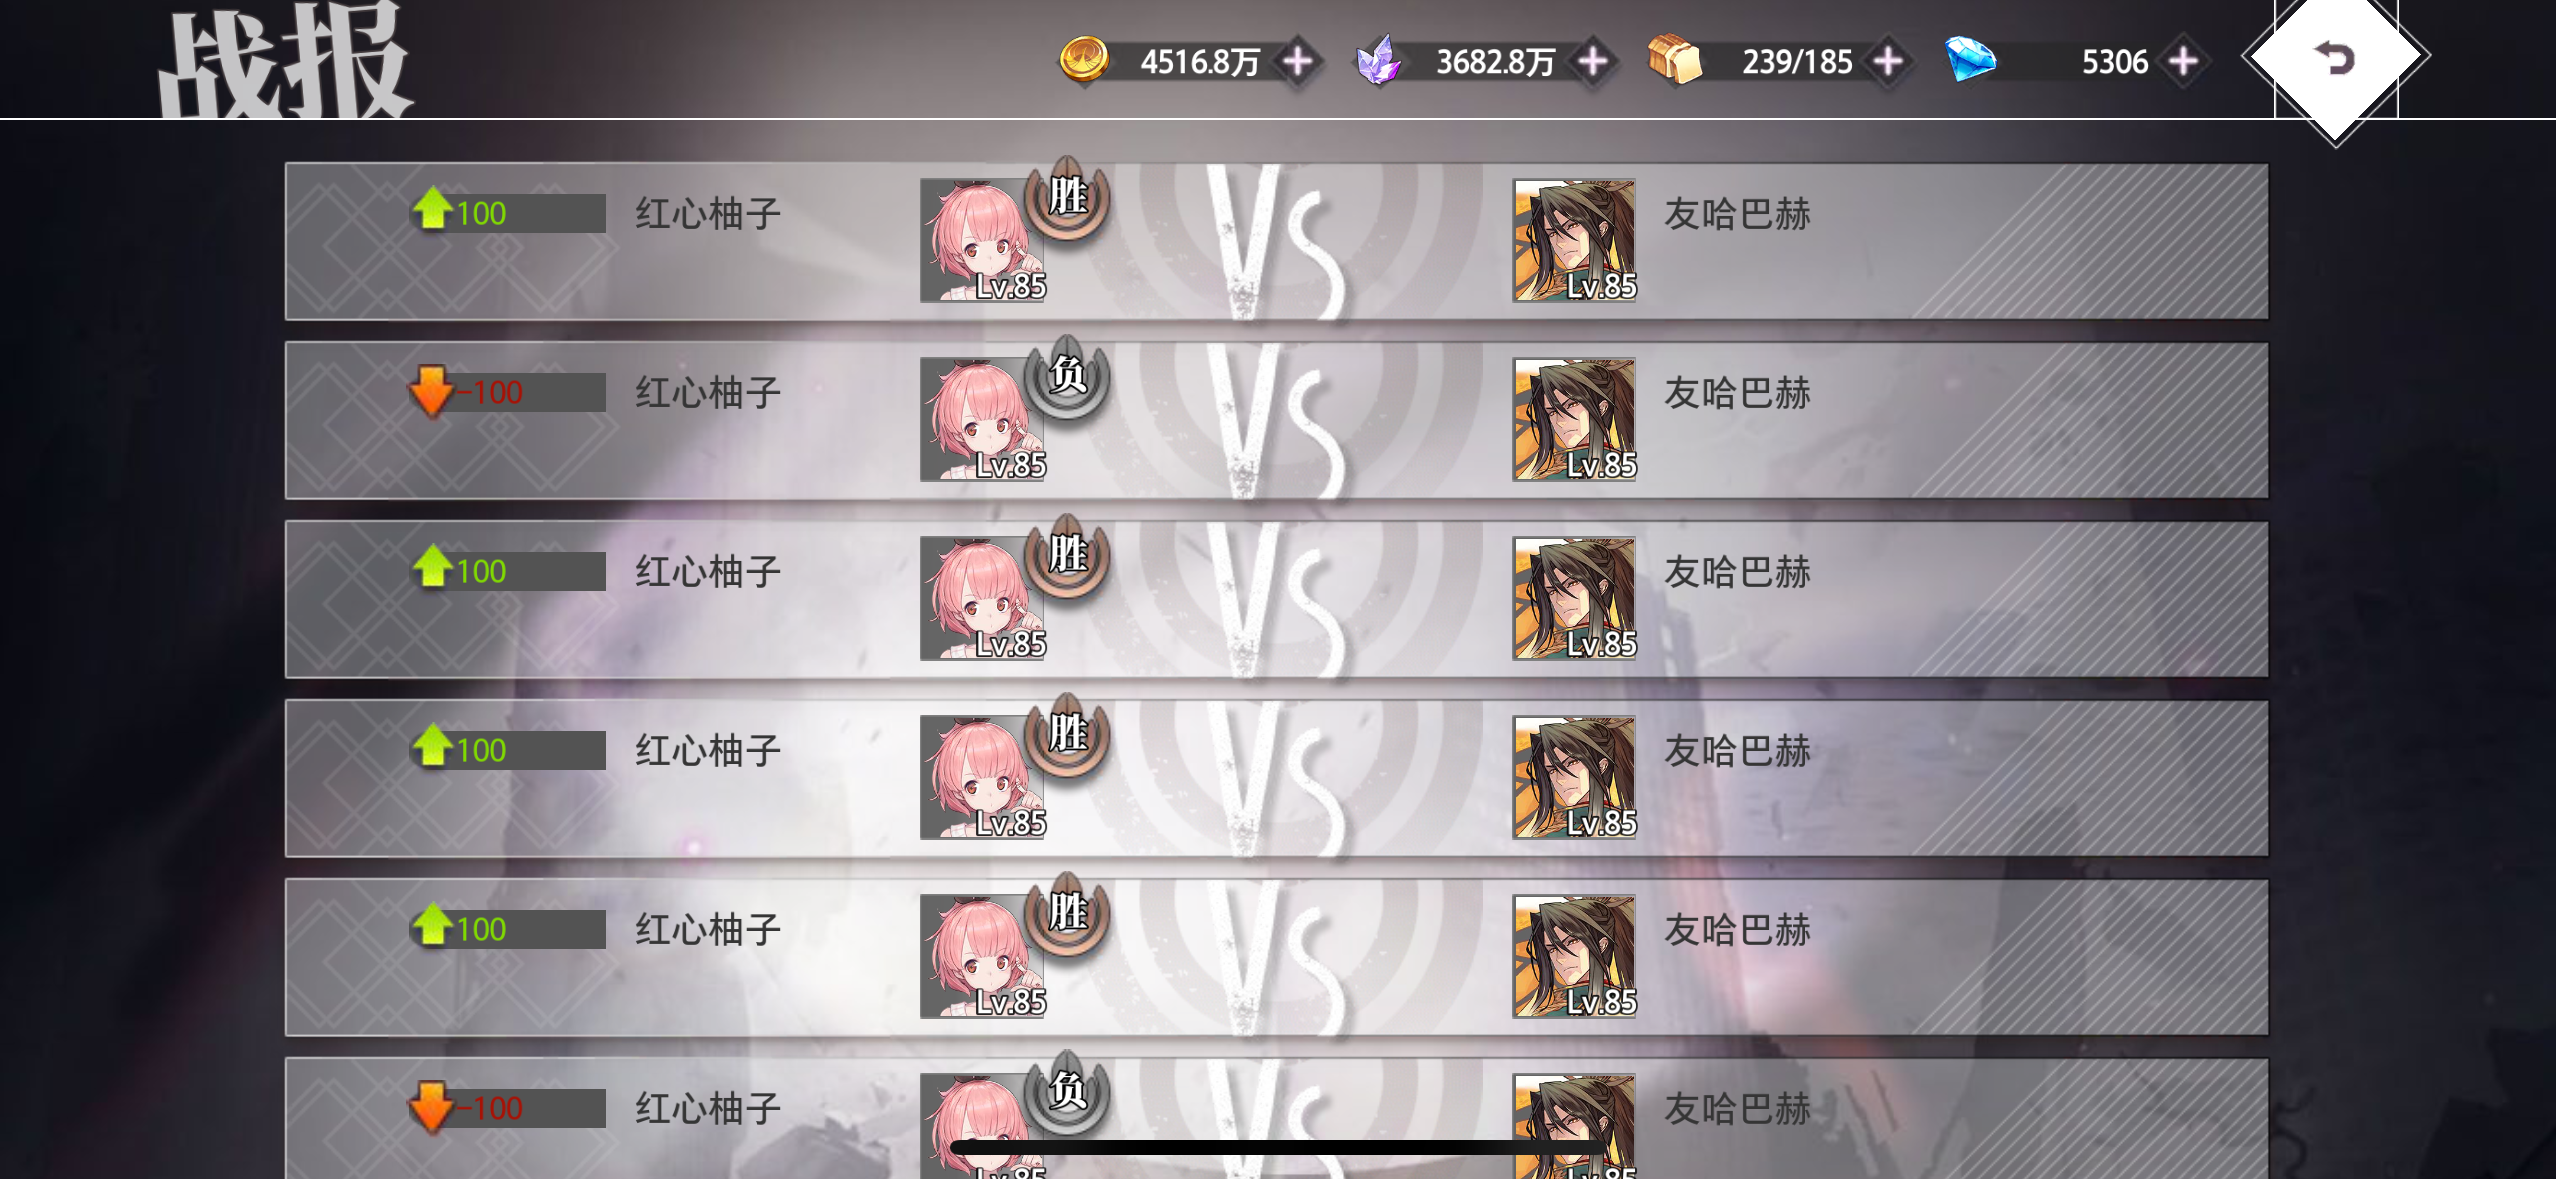Tap the 负 defeat badge in second row

(x=1067, y=376)
